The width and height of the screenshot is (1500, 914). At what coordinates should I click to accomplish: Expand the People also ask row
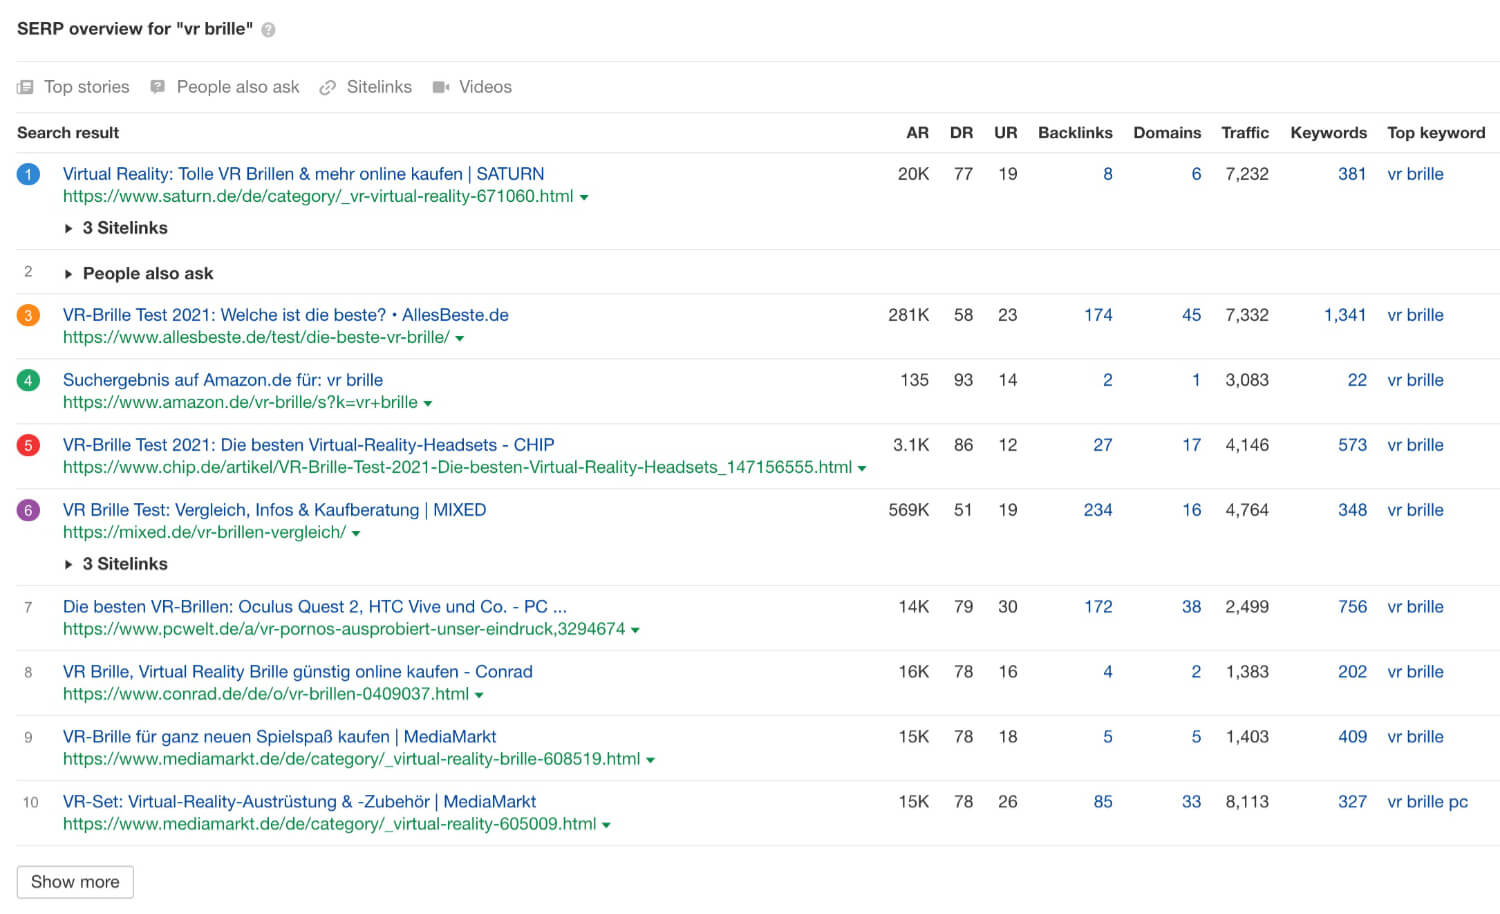(138, 273)
